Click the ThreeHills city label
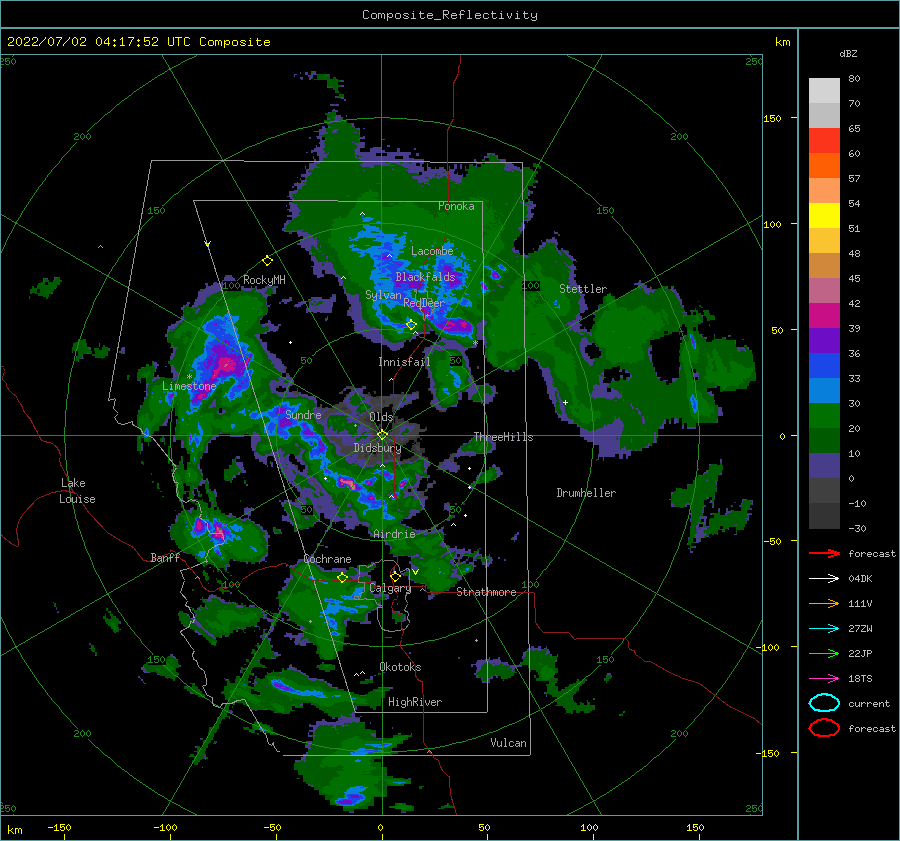 (503, 437)
